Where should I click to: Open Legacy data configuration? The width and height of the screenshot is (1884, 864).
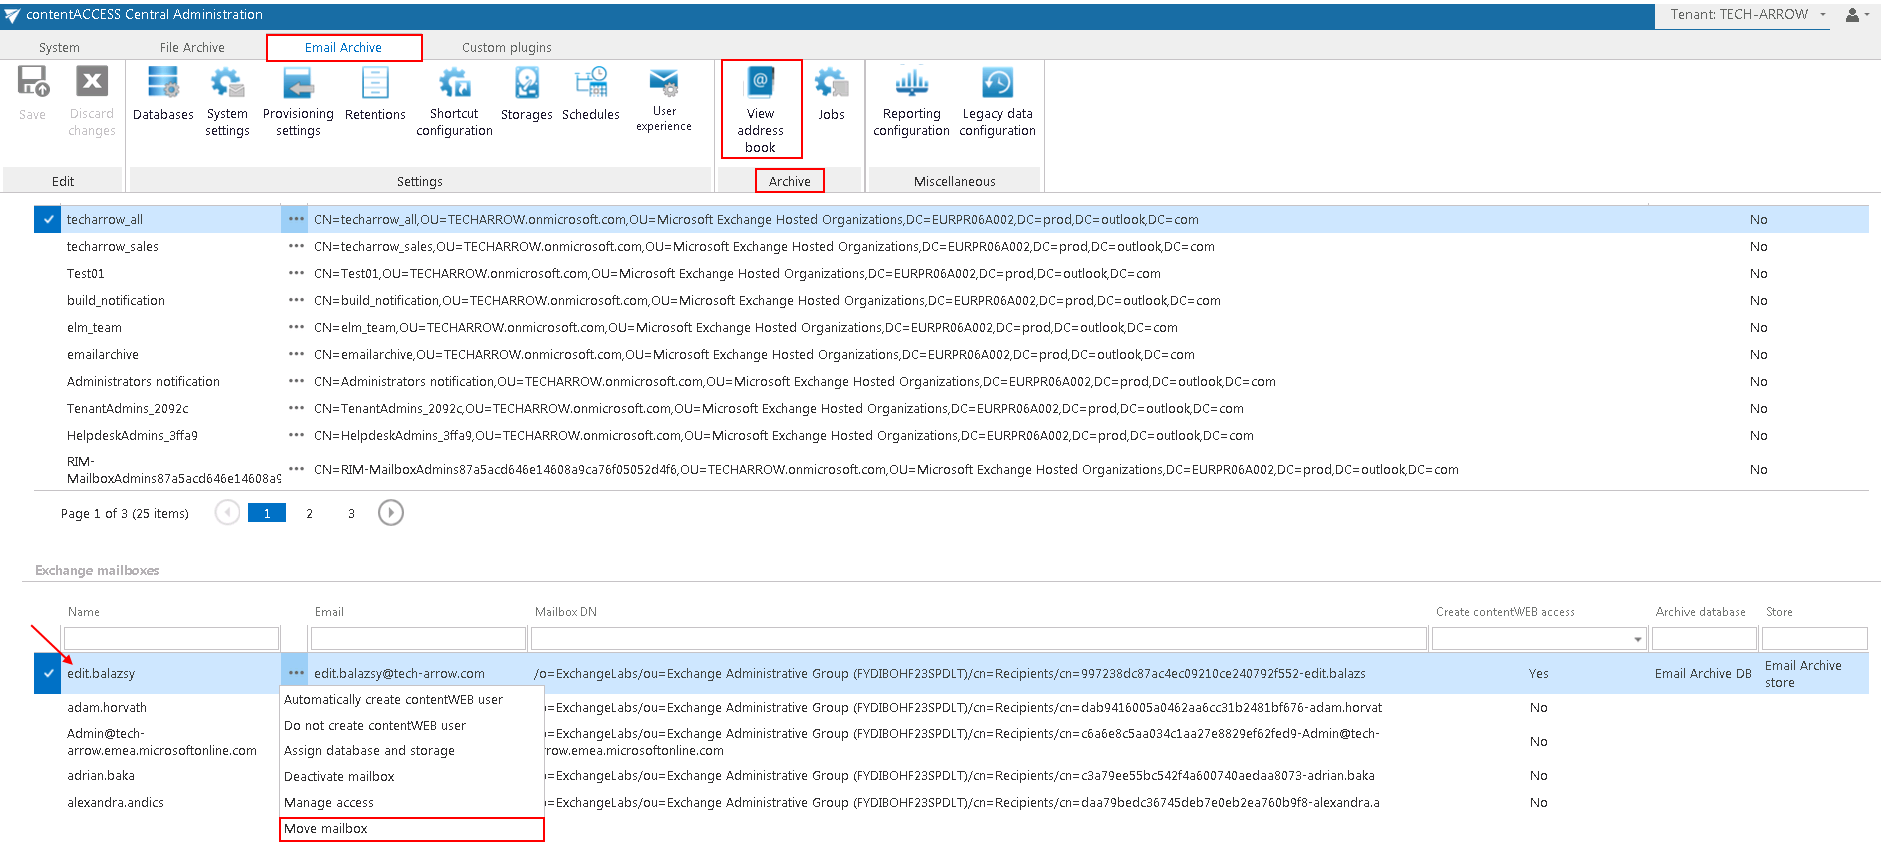click(997, 101)
